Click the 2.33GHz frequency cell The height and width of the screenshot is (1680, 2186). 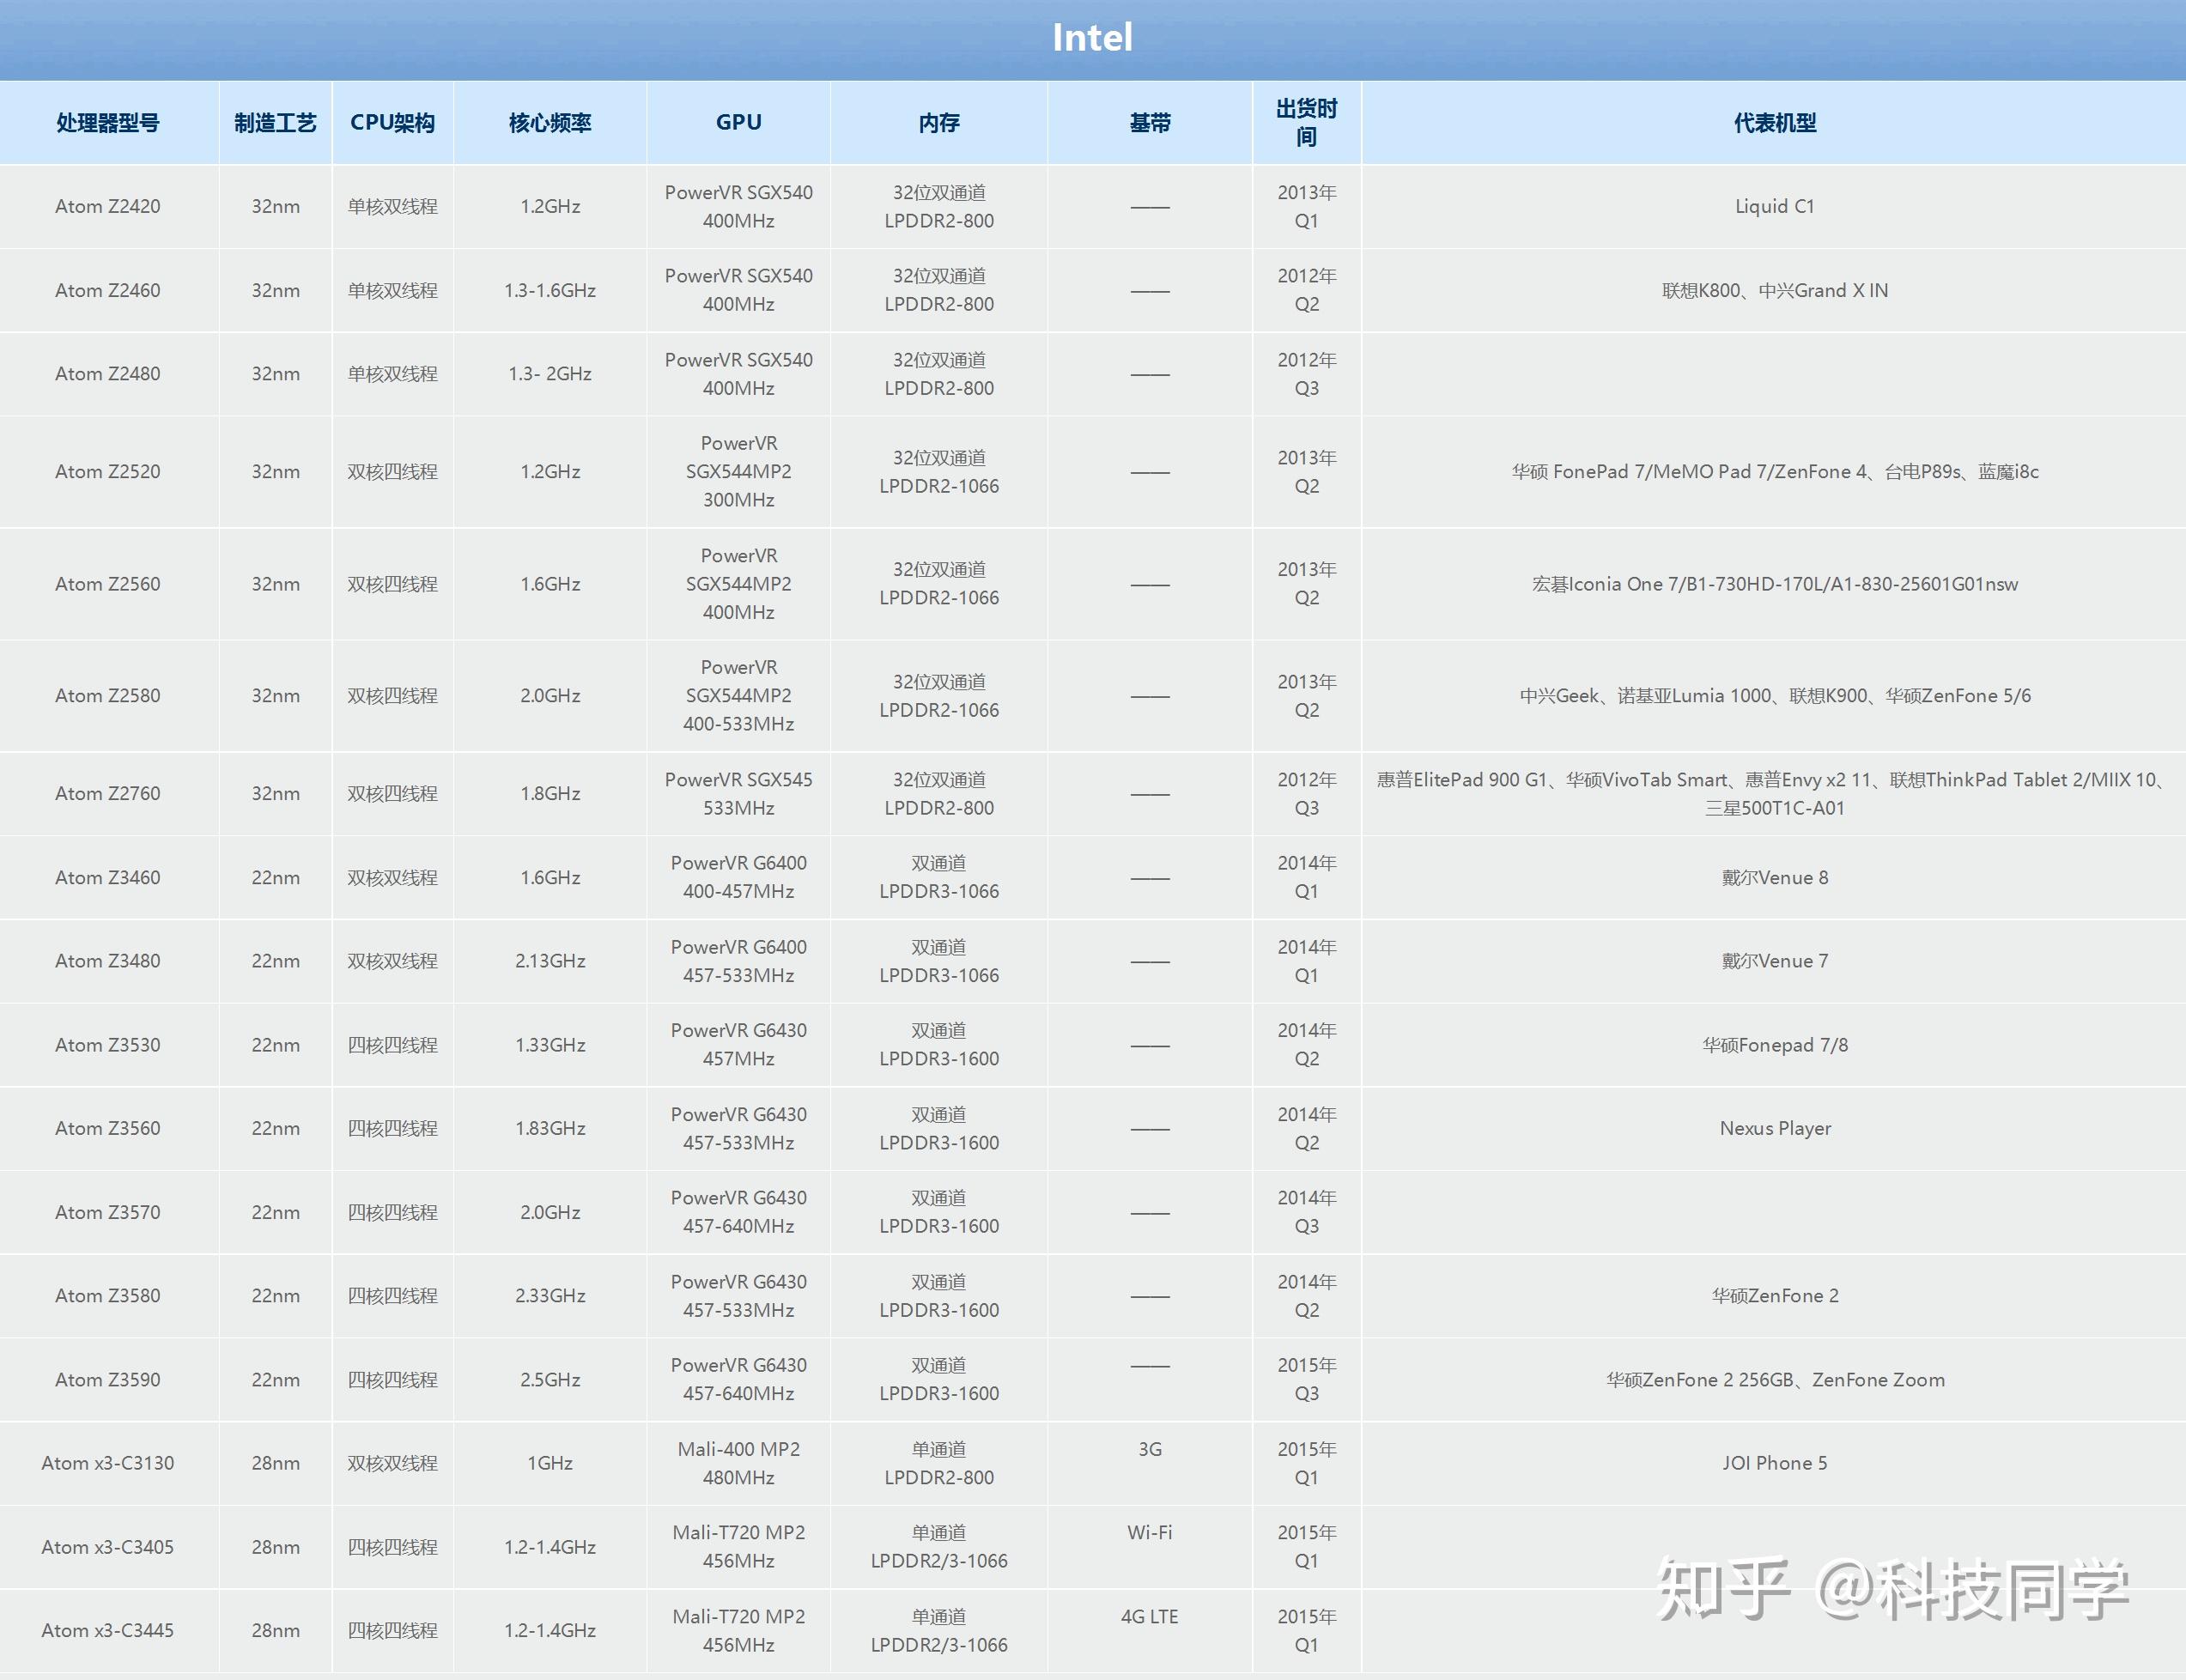550,1296
